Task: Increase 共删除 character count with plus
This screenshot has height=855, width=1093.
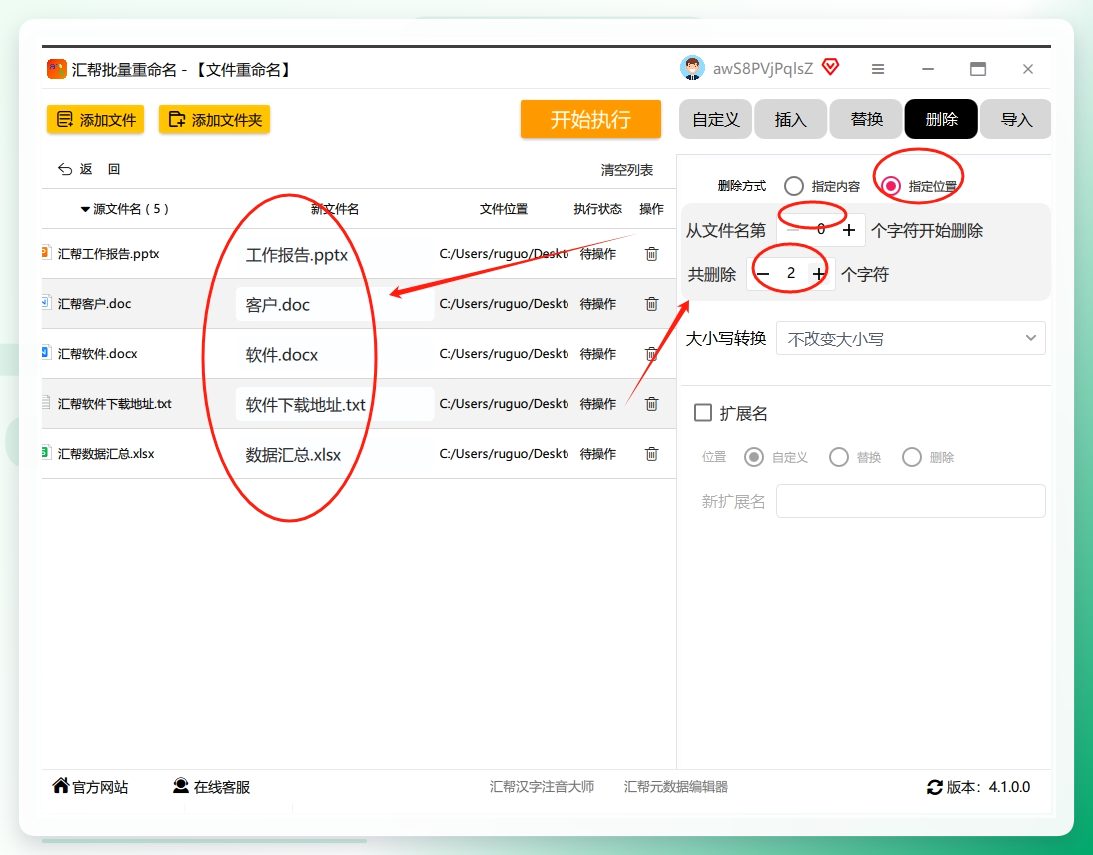Action: 819,274
